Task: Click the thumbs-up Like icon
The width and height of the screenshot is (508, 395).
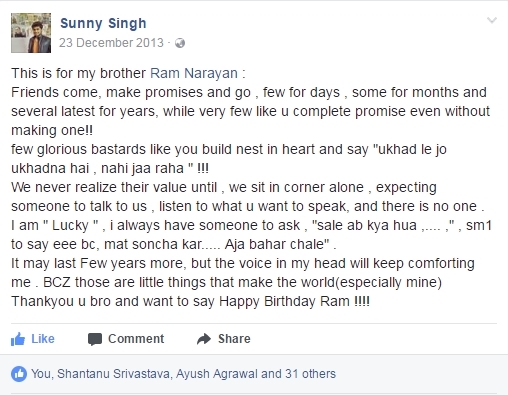Action: (18, 339)
